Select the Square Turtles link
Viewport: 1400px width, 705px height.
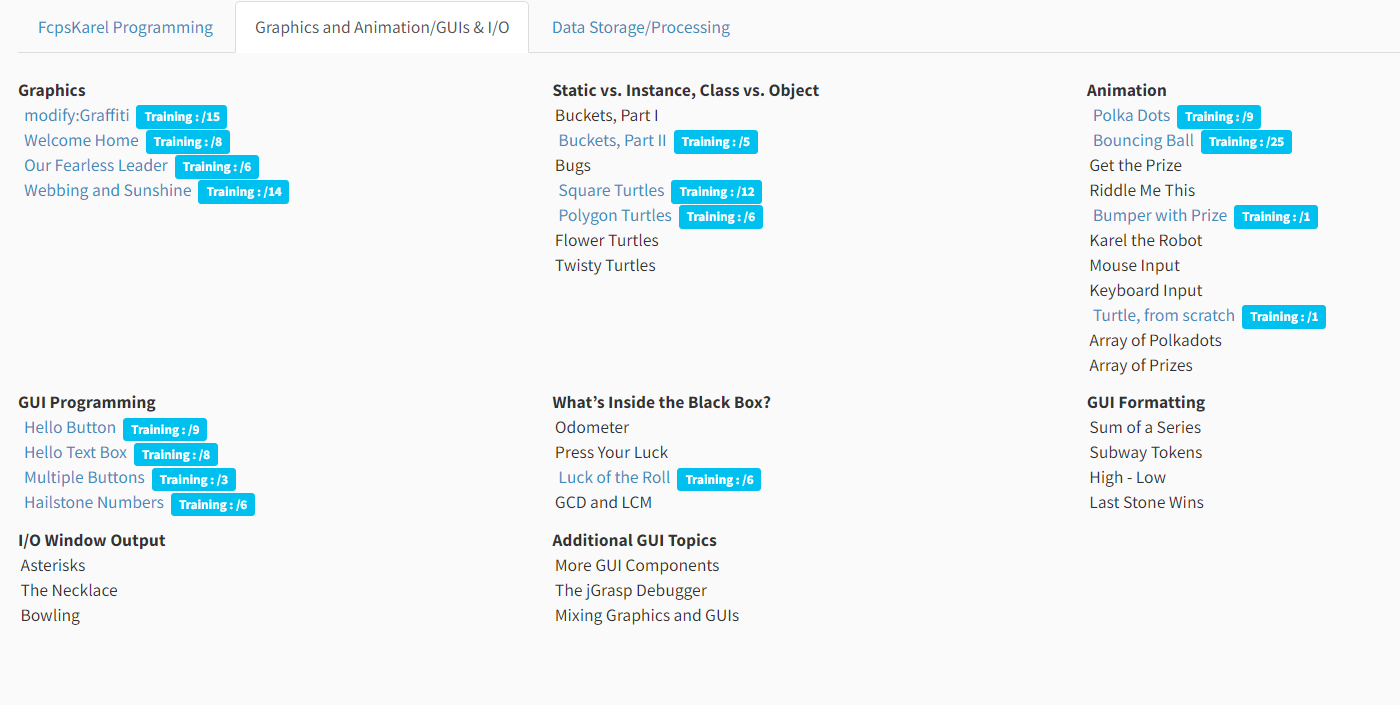tap(611, 190)
